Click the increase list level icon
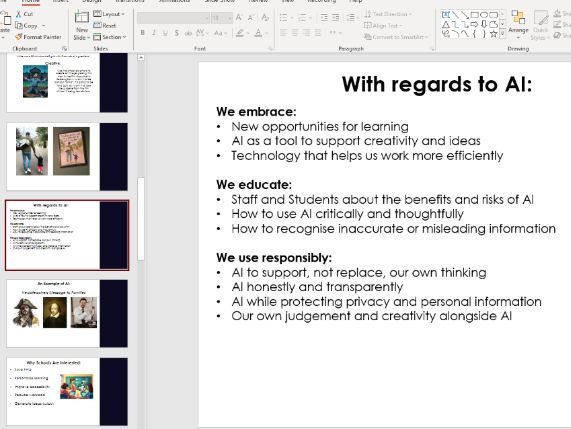Screen dimensions: 571x429 coord(335,17)
